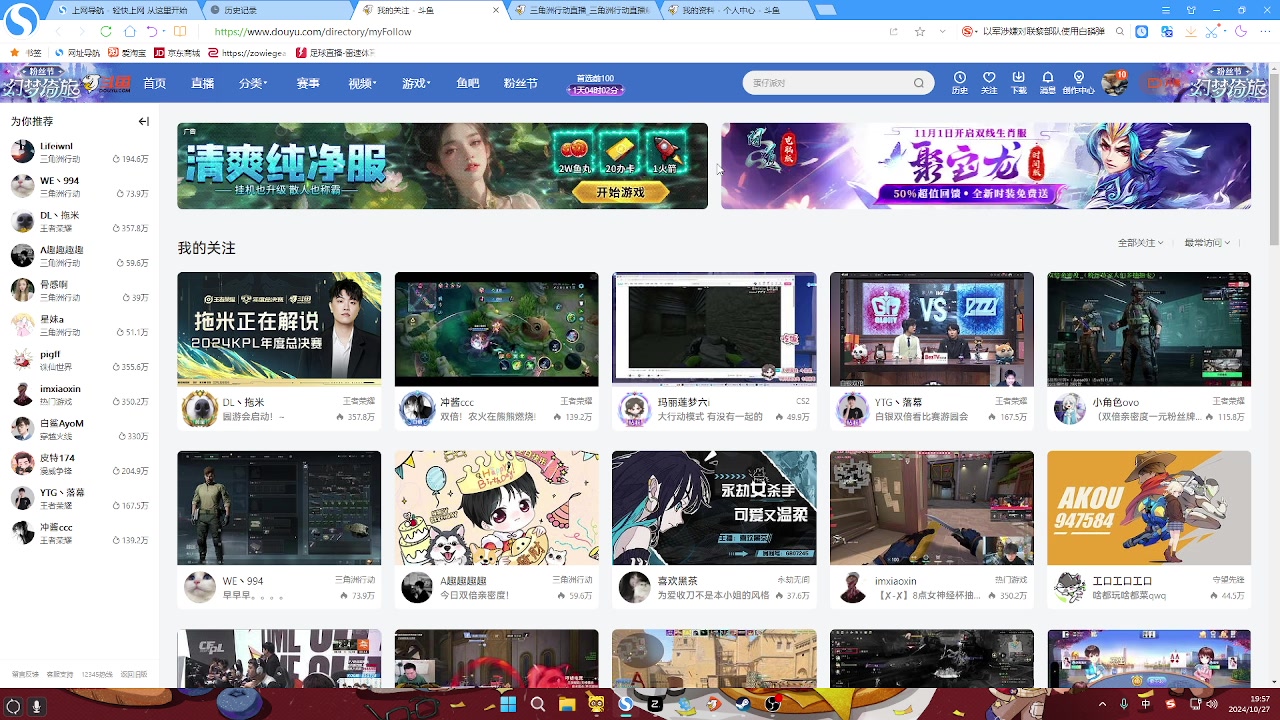Open a new browser tab

pos(825,10)
